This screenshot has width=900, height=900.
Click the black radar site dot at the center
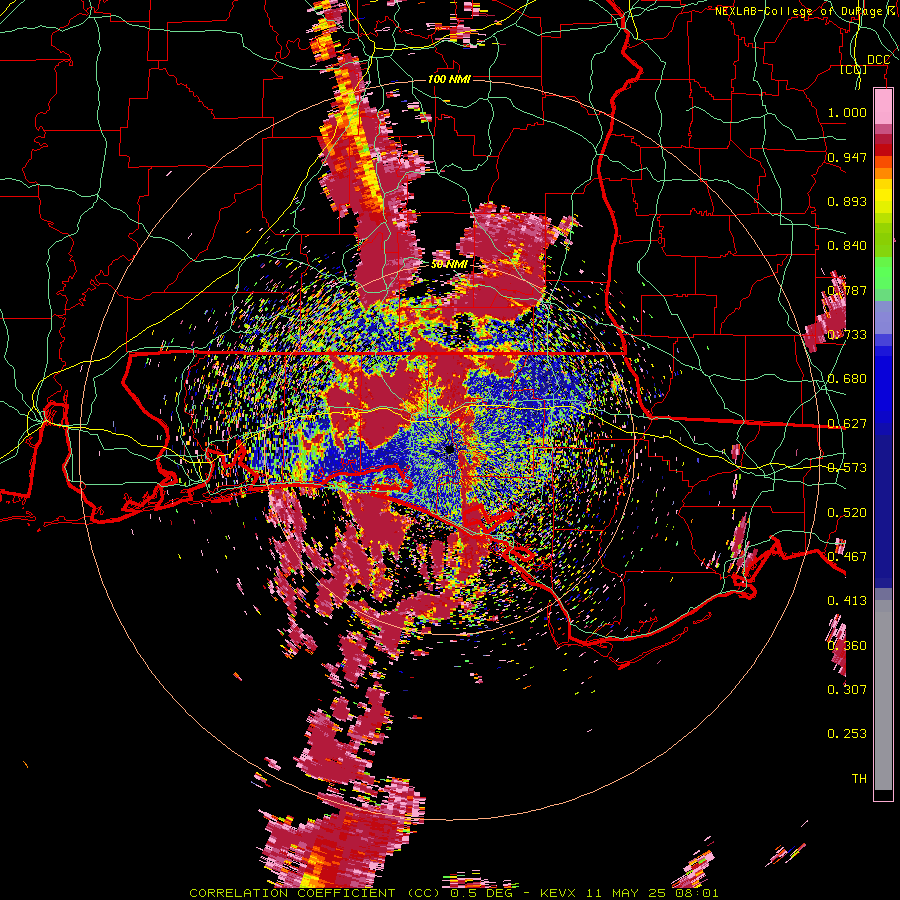(x=449, y=449)
